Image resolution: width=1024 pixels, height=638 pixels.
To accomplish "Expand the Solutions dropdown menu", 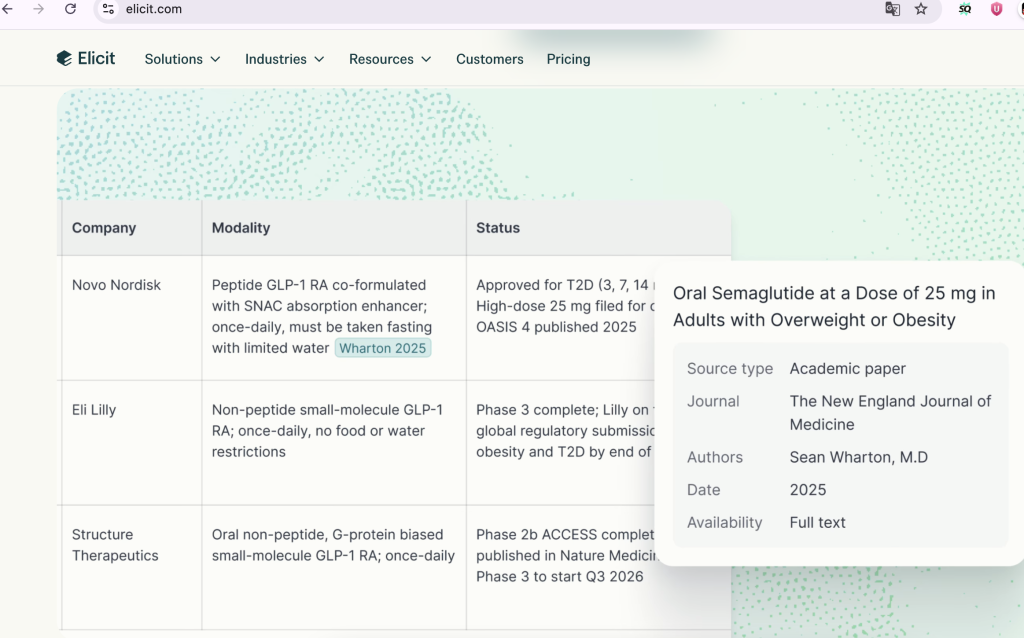I will pyautogui.click(x=182, y=59).
